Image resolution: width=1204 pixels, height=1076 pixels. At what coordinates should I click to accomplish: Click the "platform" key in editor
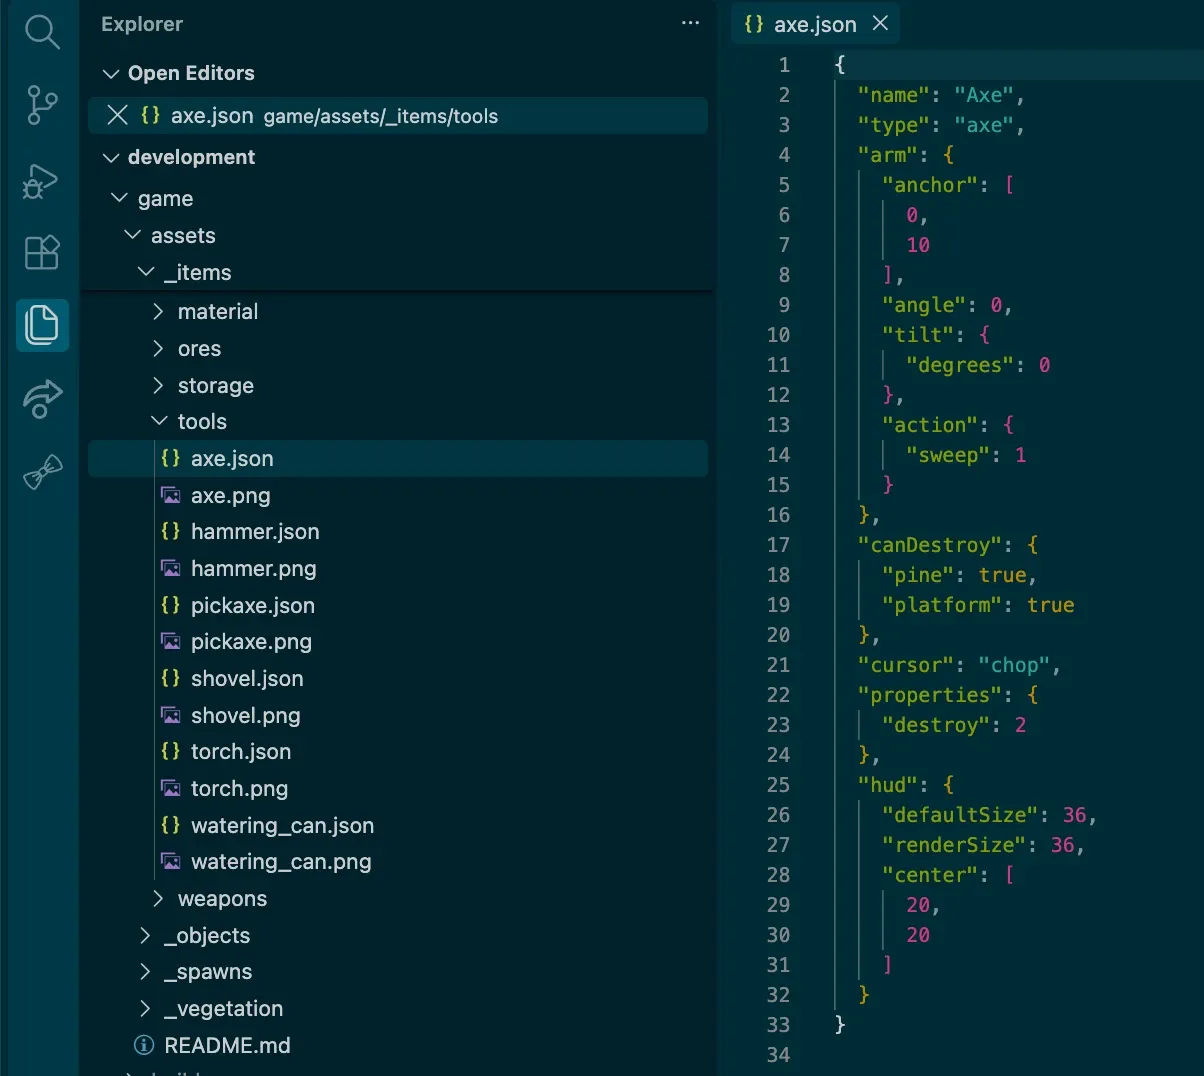click(942, 605)
